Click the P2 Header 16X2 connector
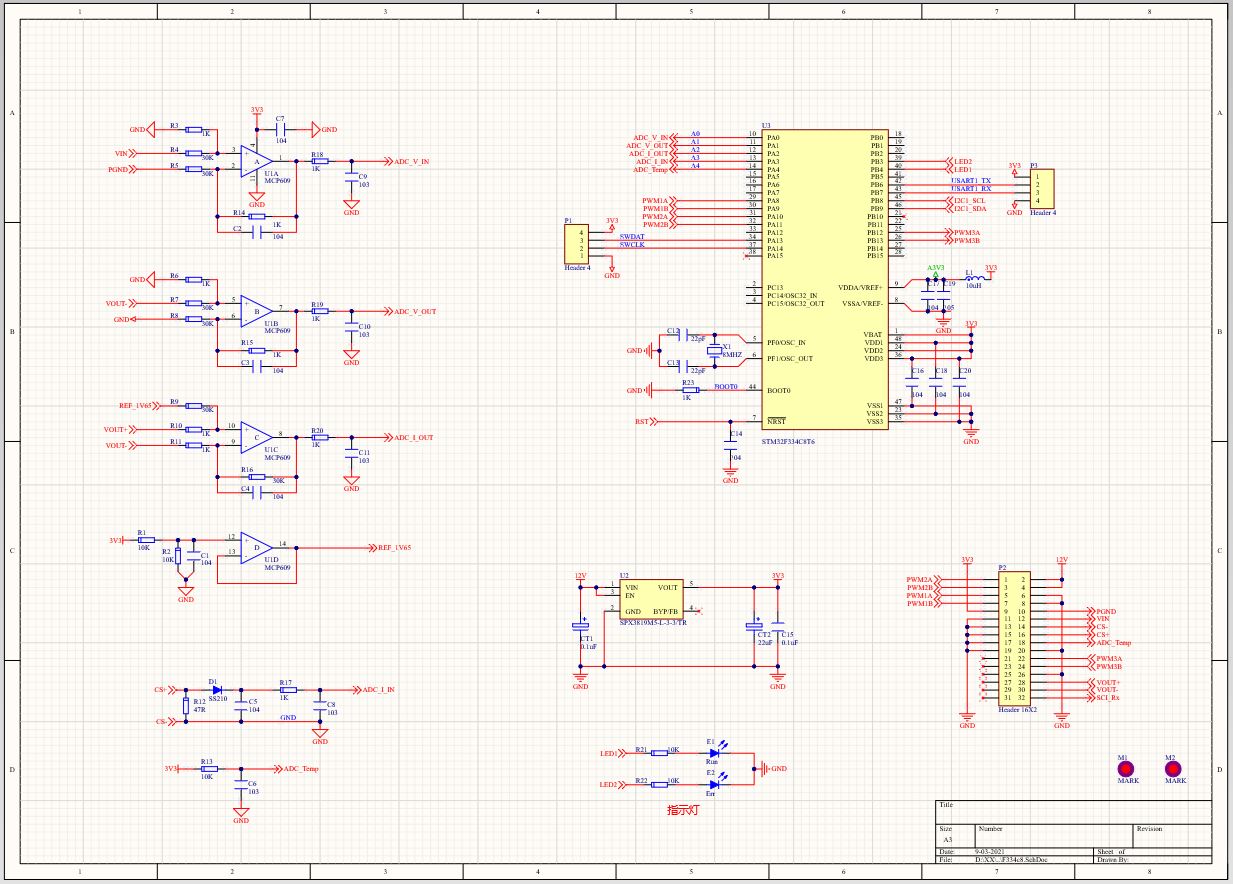Screen dimensions: 1233x884 (1015, 638)
